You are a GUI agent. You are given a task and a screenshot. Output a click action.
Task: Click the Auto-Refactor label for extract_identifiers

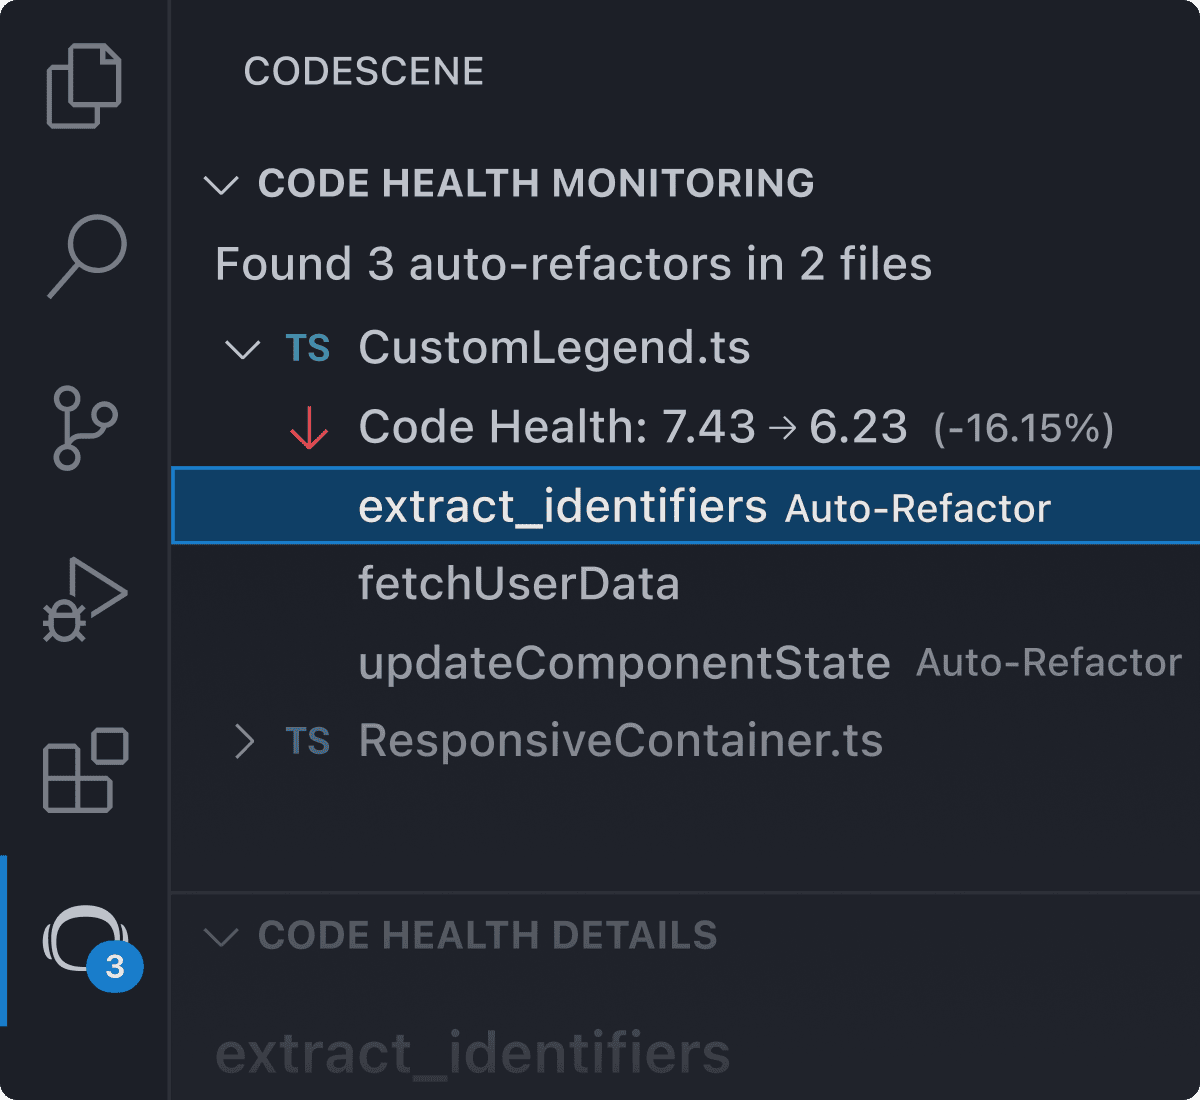tap(917, 508)
